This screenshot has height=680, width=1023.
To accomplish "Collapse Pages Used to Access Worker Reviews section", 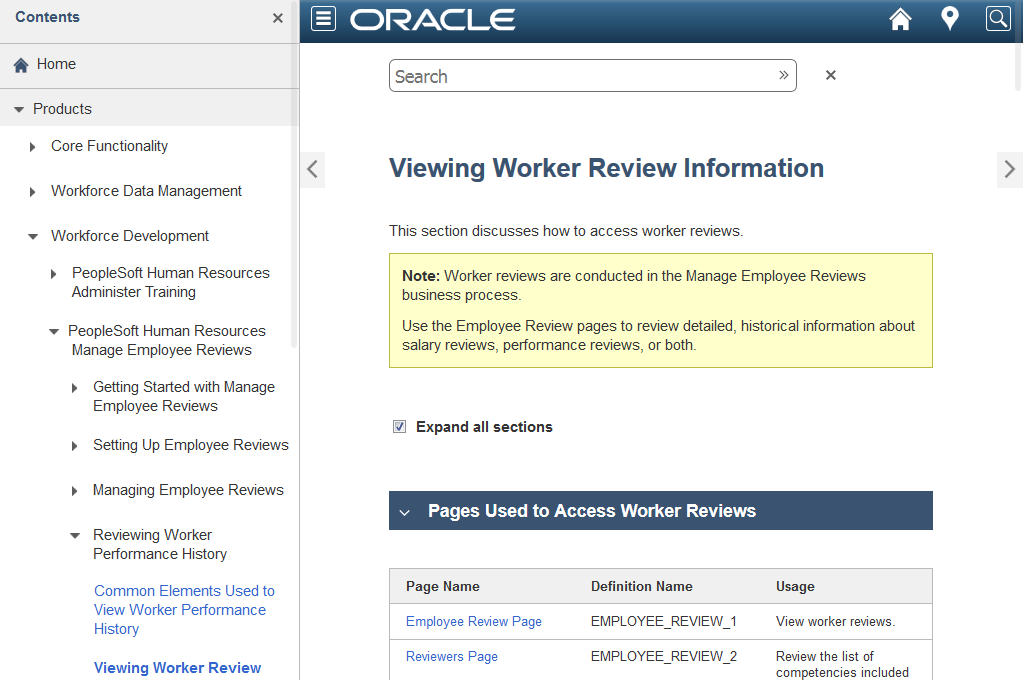I will pyautogui.click(x=404, y=511).
